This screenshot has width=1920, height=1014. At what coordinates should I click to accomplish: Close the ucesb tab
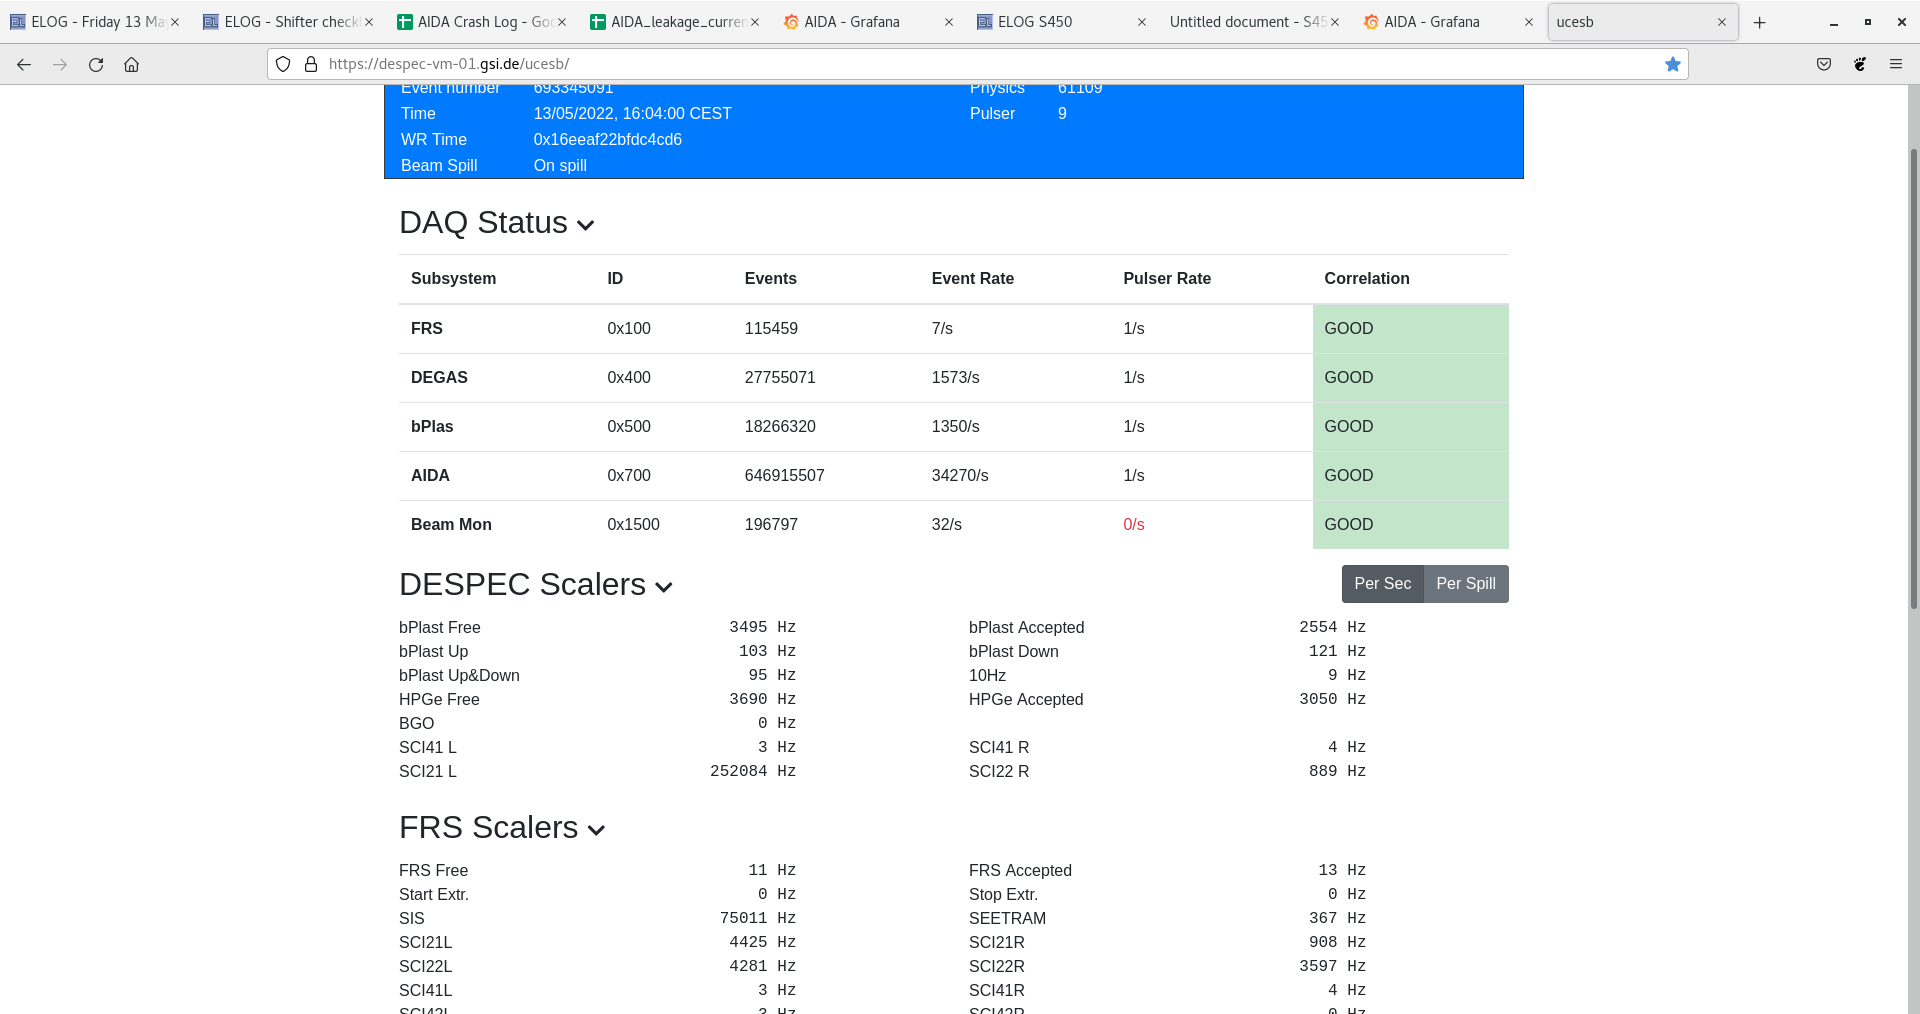click(x=1722, y=22)
